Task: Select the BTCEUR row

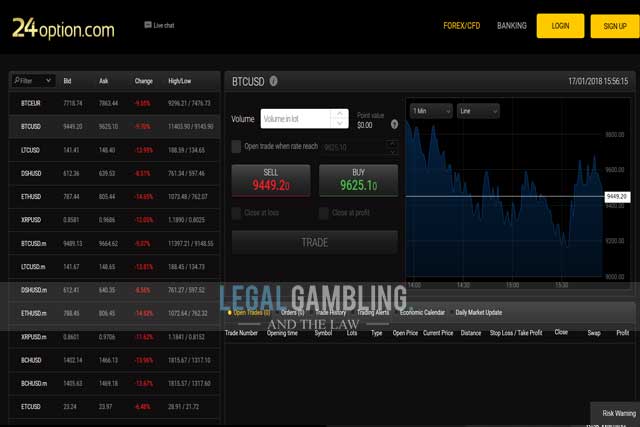Action: click(114, 103)
